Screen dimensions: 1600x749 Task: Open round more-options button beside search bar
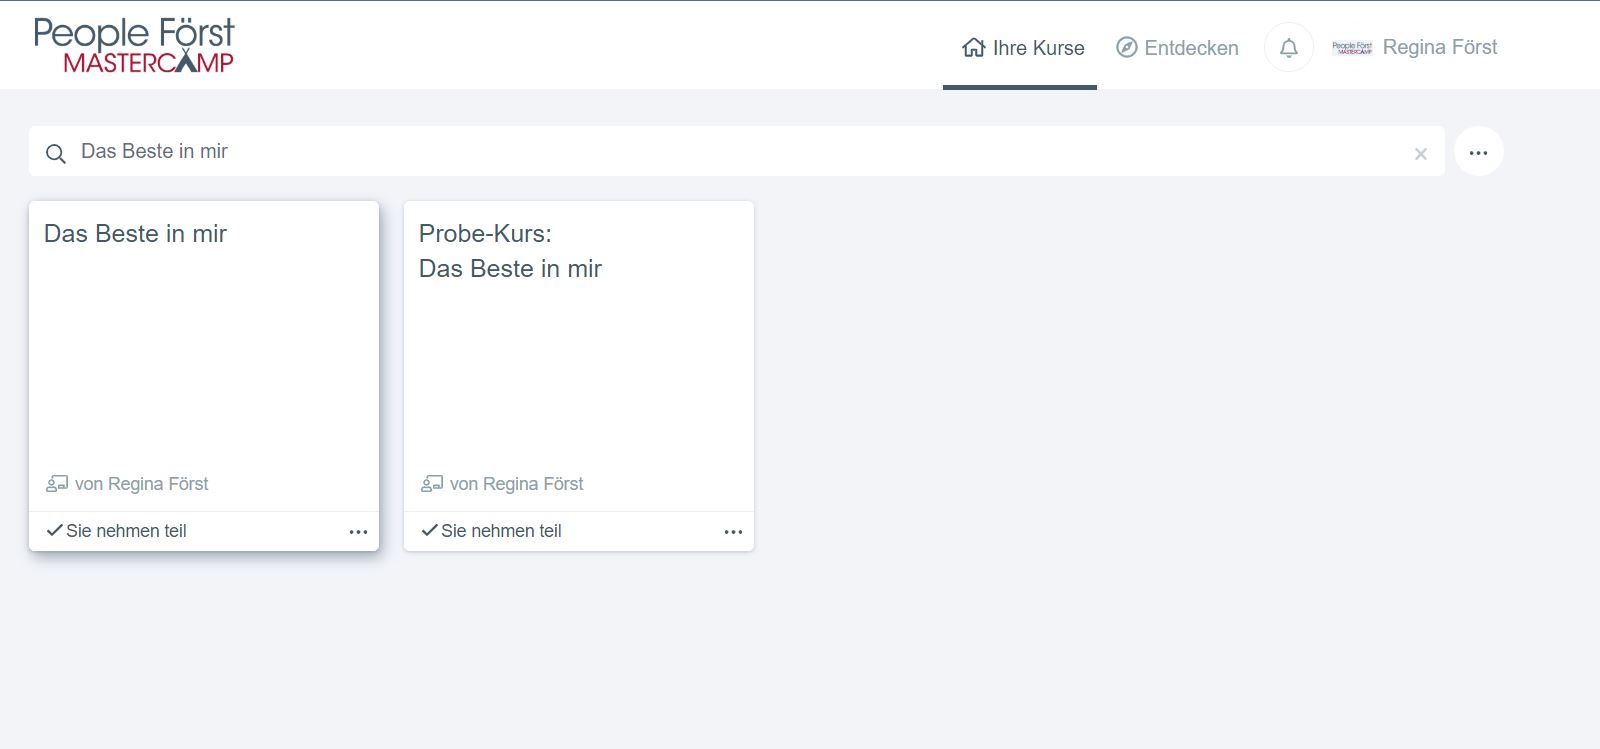[1478, 152]
